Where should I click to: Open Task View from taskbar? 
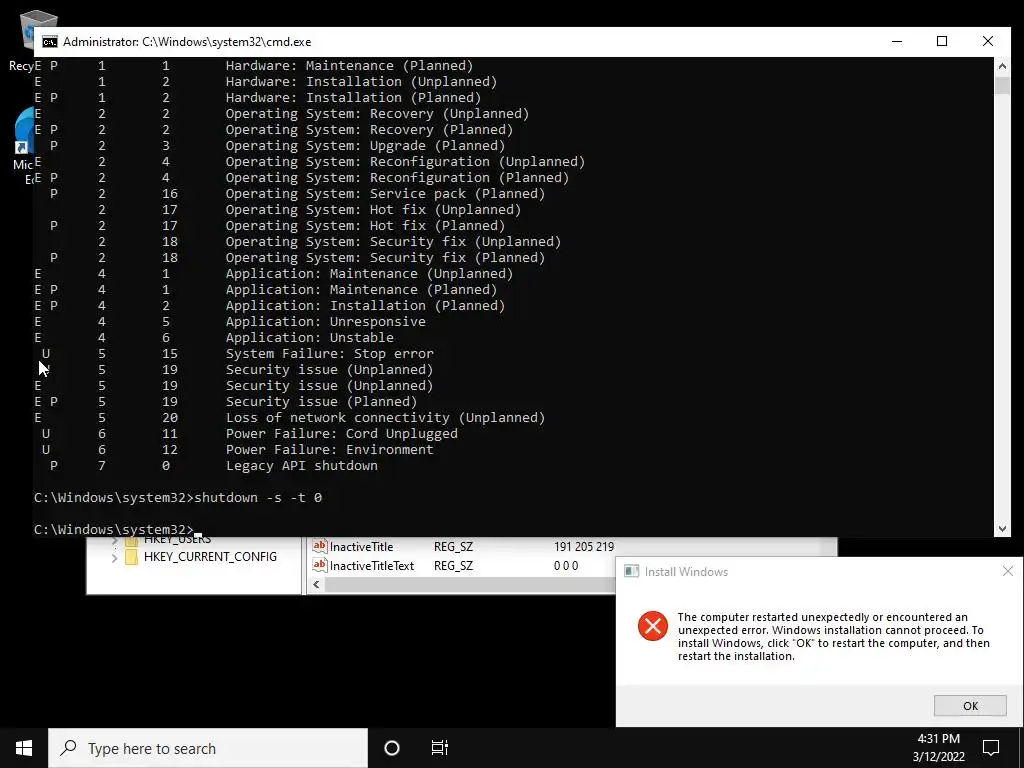[x=440, y=748]
